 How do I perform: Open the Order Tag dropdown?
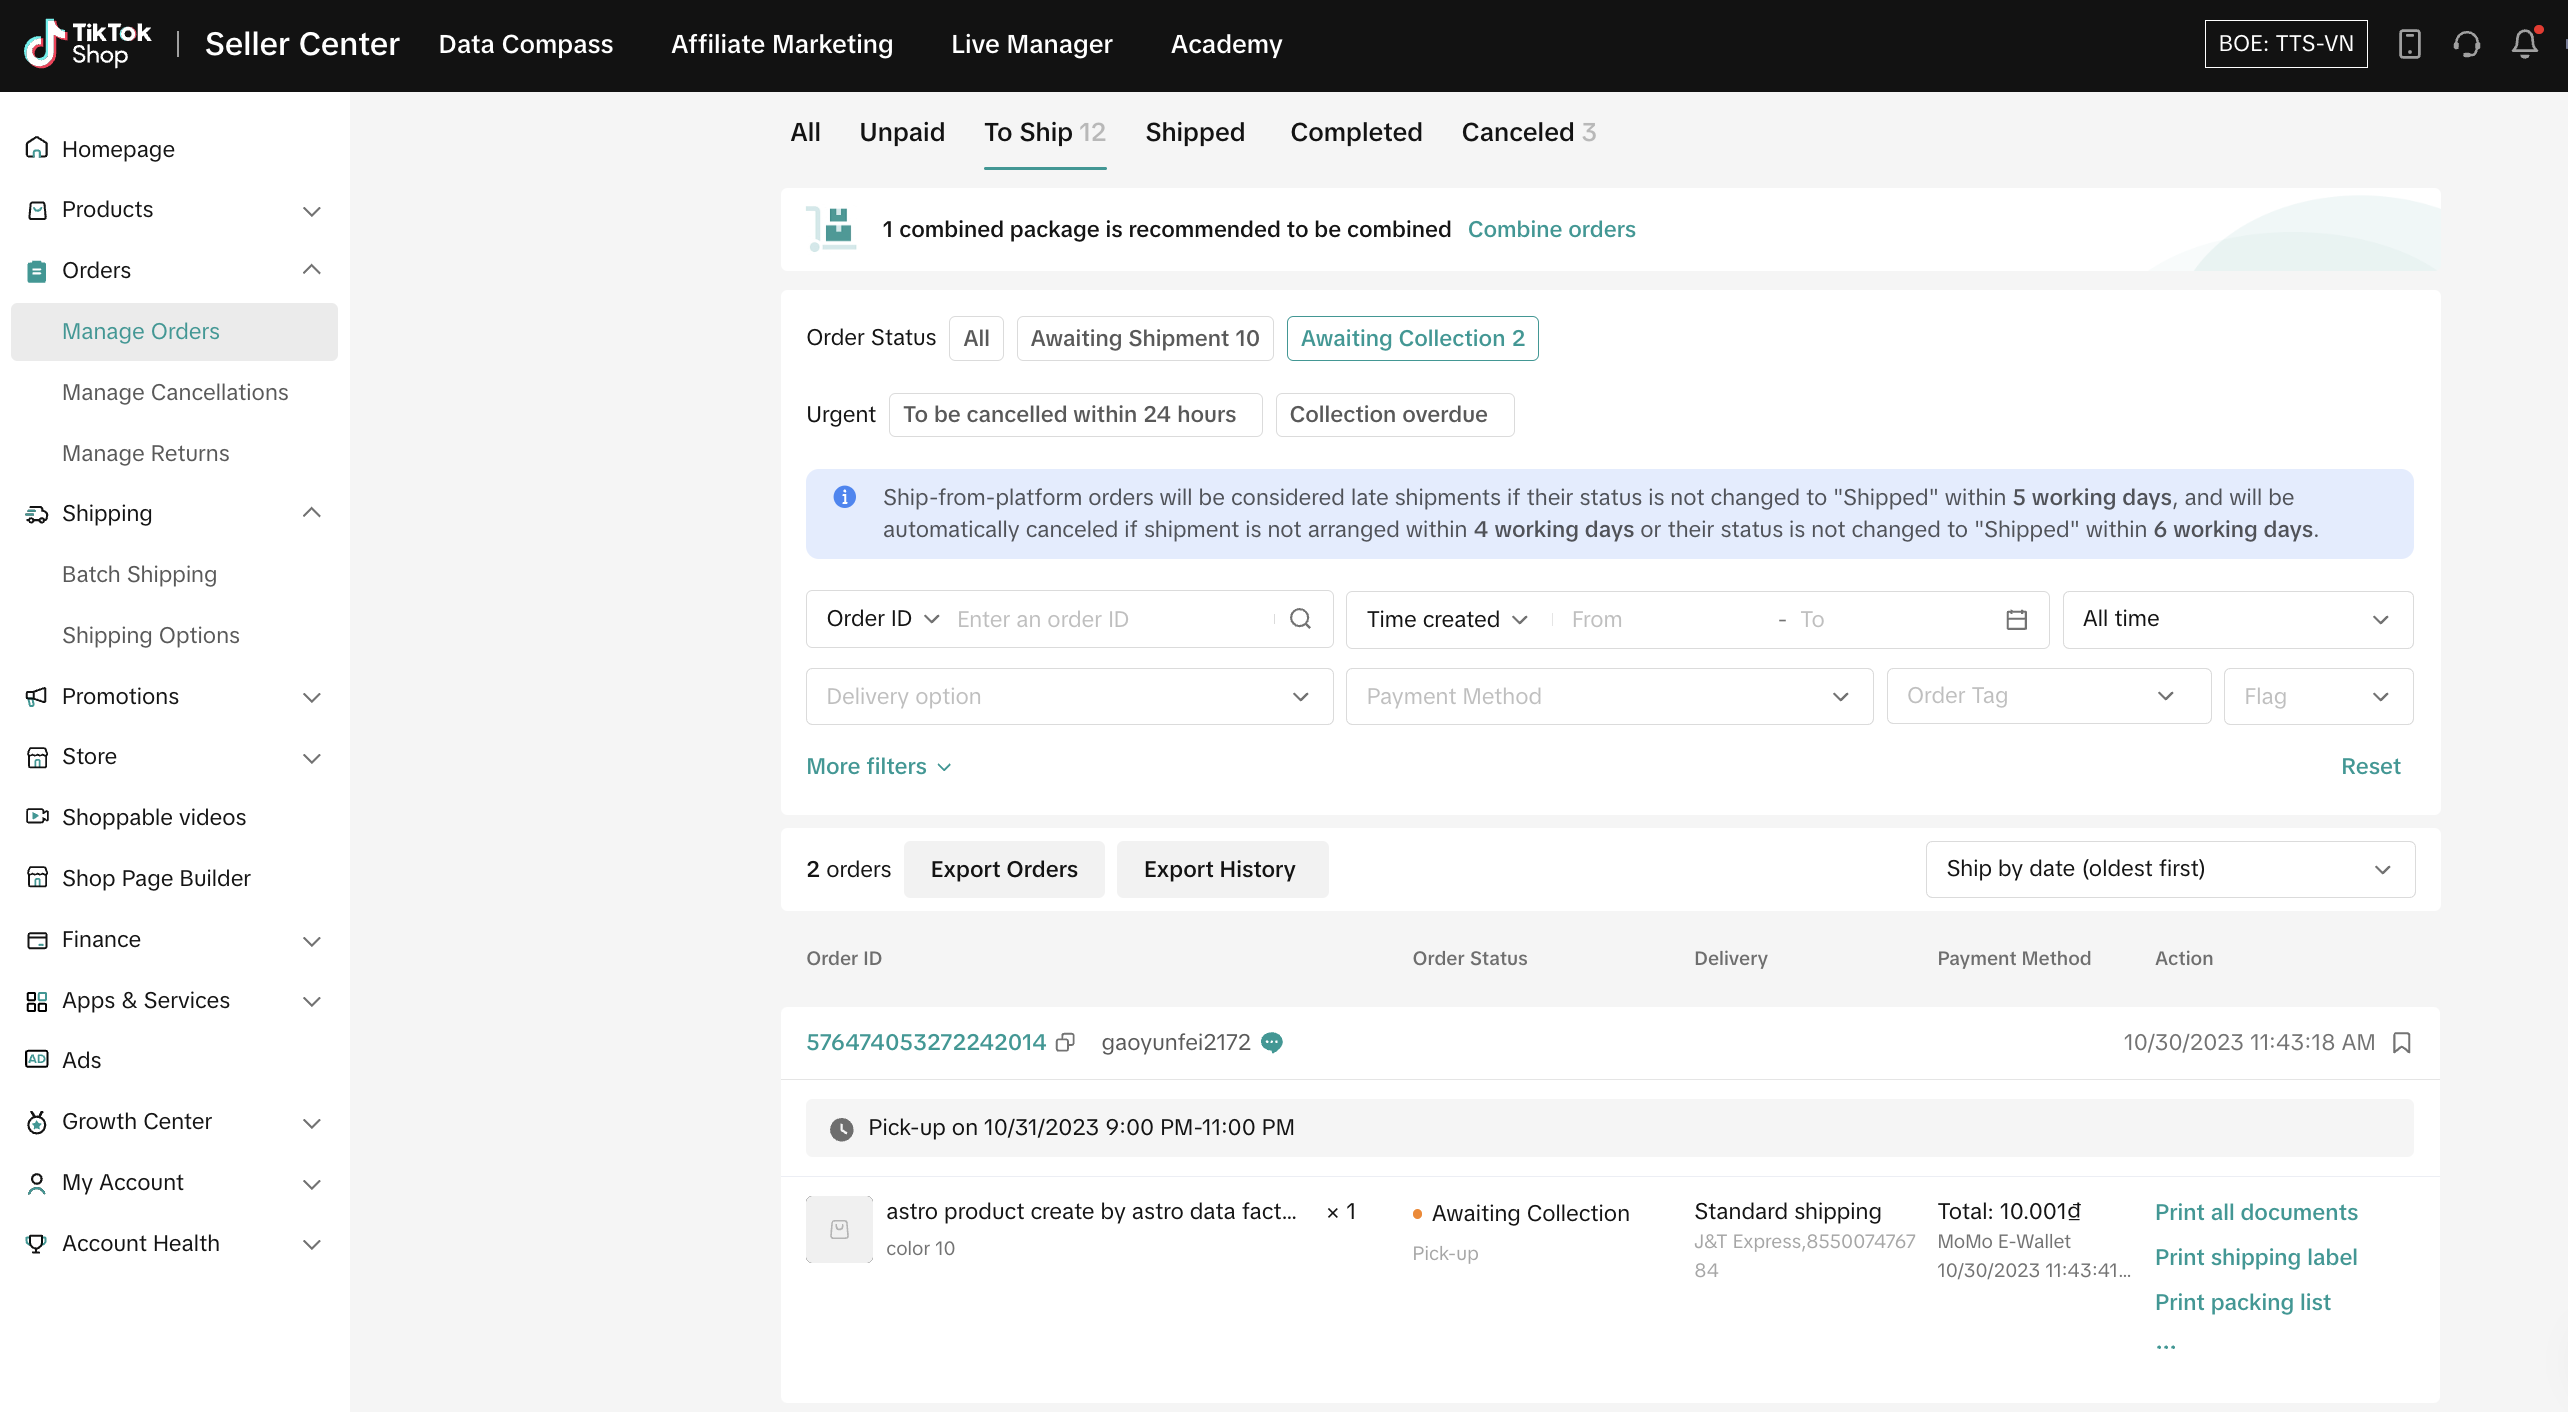[x=2049, y=696]
